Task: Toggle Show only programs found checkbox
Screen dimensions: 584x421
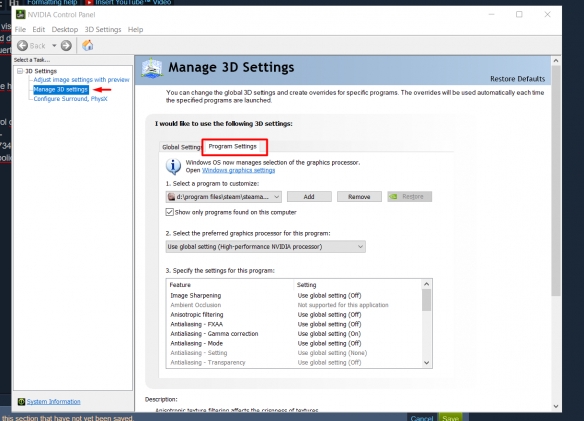Action: (169, 212)
